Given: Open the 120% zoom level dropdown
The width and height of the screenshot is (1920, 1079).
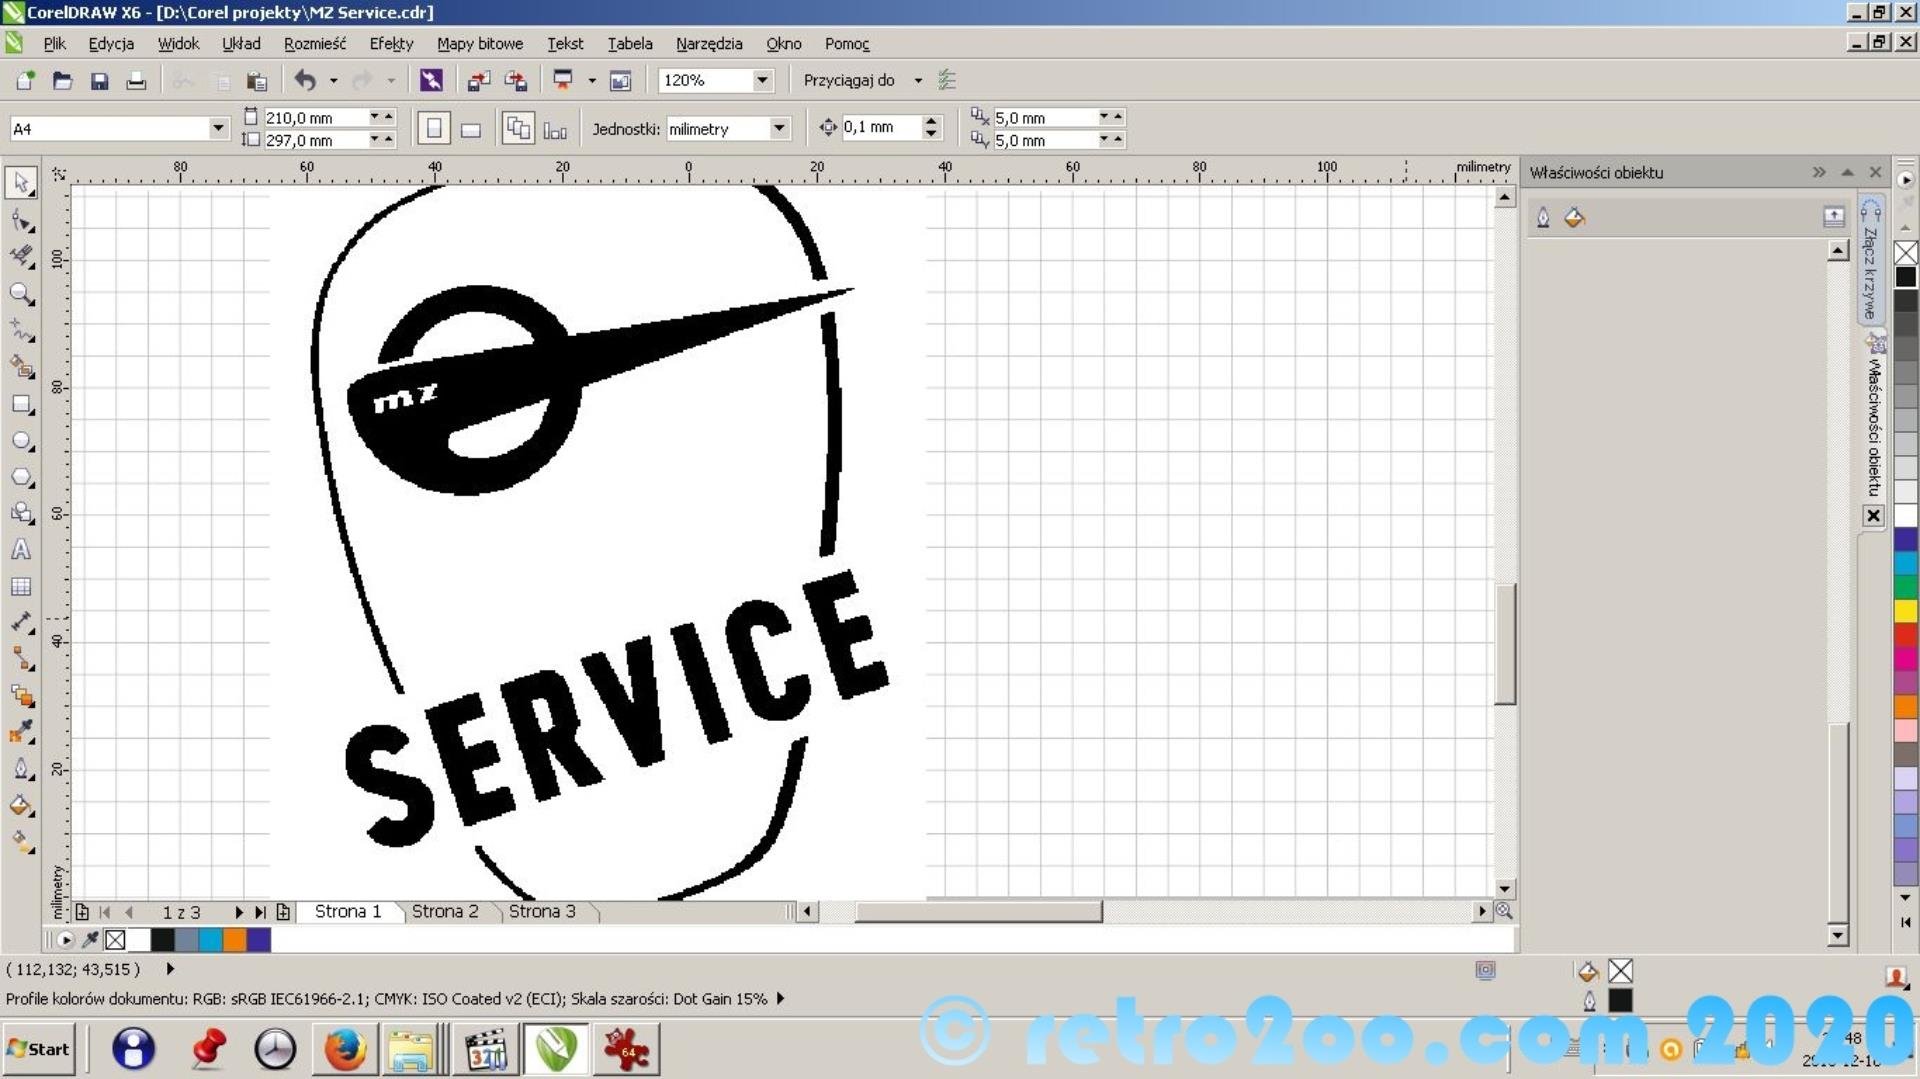Looking at the screenshot, I should [762, 80].
